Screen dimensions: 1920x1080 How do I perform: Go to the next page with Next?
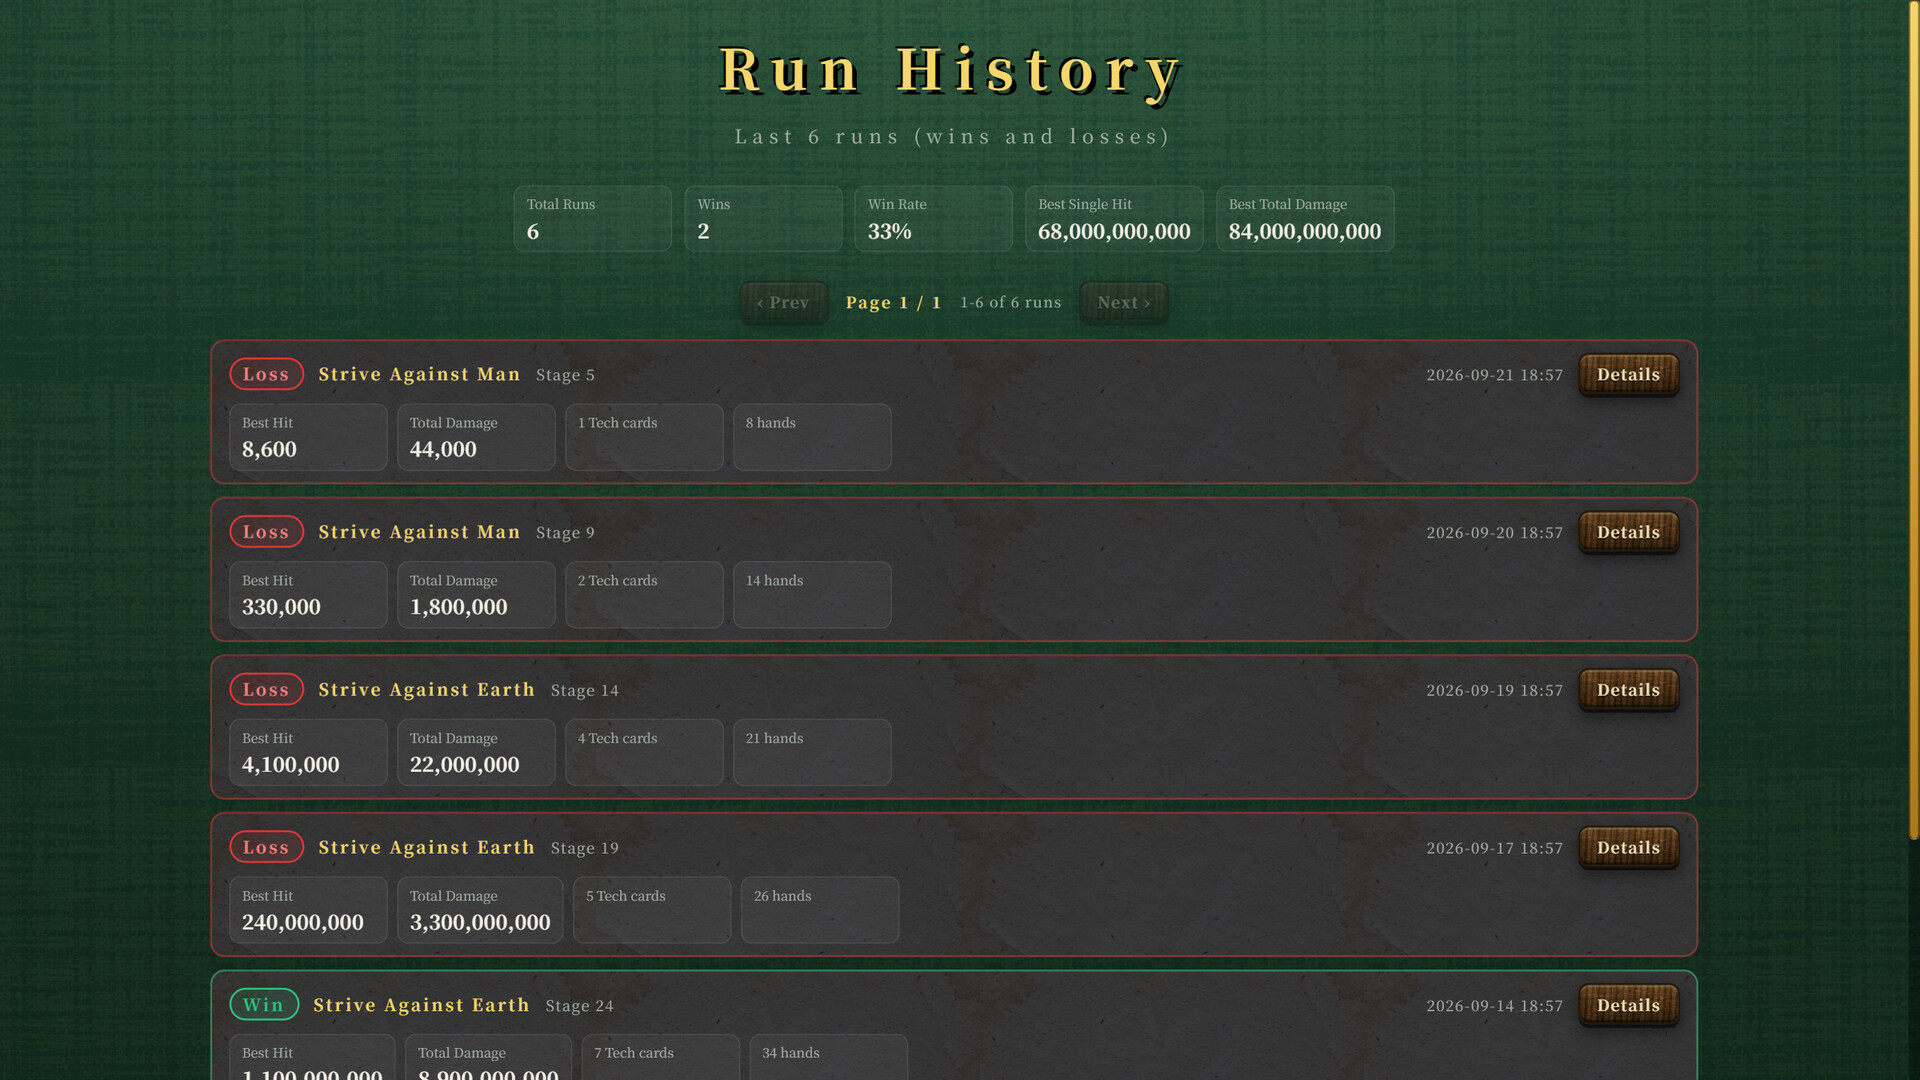(x=1124, y=303)
